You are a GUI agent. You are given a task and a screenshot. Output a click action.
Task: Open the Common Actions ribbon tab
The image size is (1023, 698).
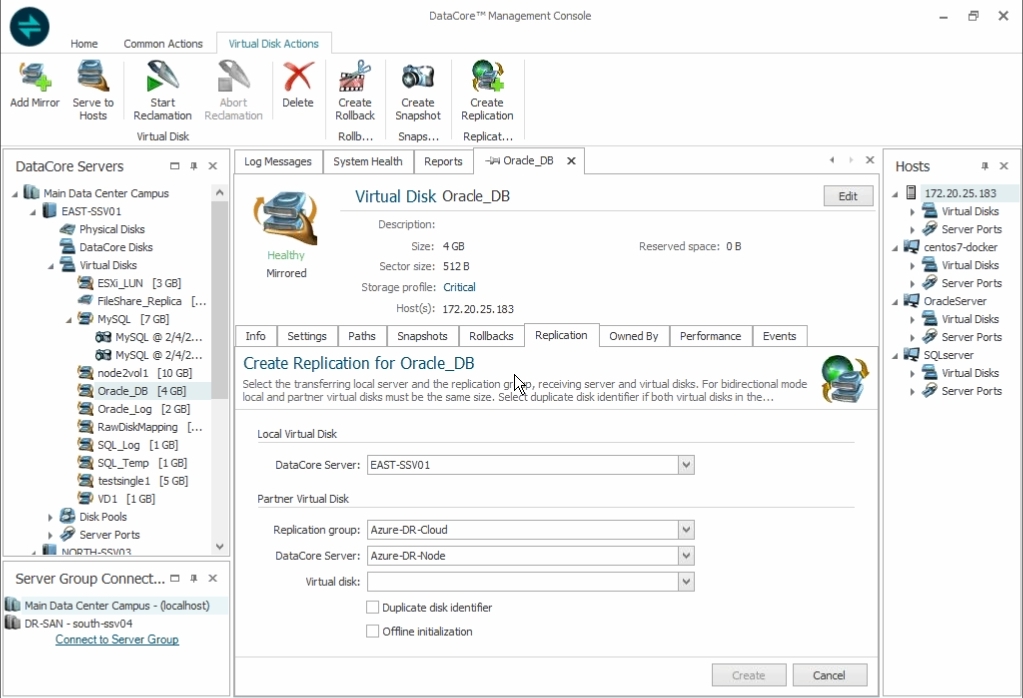163,44
